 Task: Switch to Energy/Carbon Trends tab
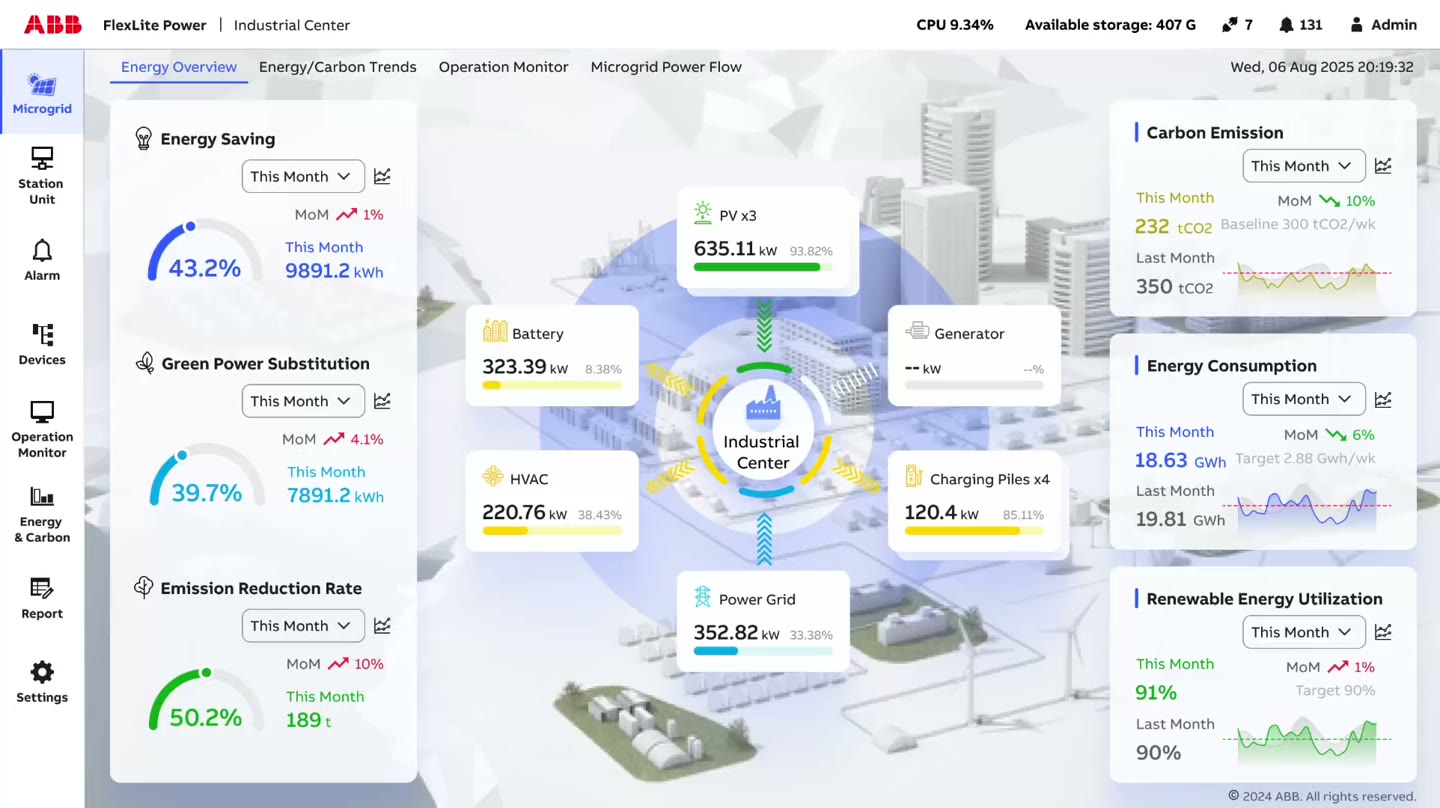pos(338,67)
